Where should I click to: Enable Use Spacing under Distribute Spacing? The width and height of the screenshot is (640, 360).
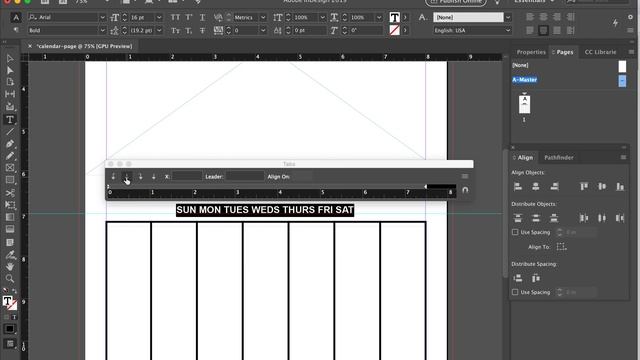coord(515,292)
